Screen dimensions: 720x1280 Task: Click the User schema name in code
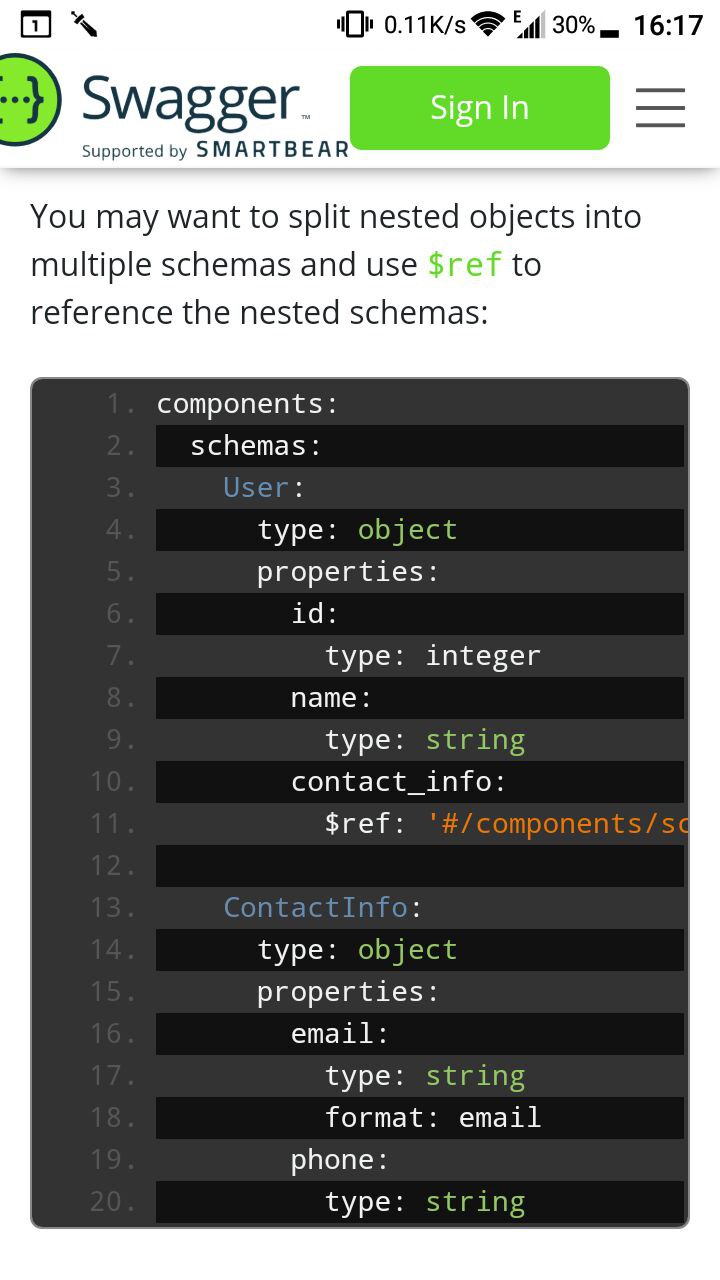256,488
